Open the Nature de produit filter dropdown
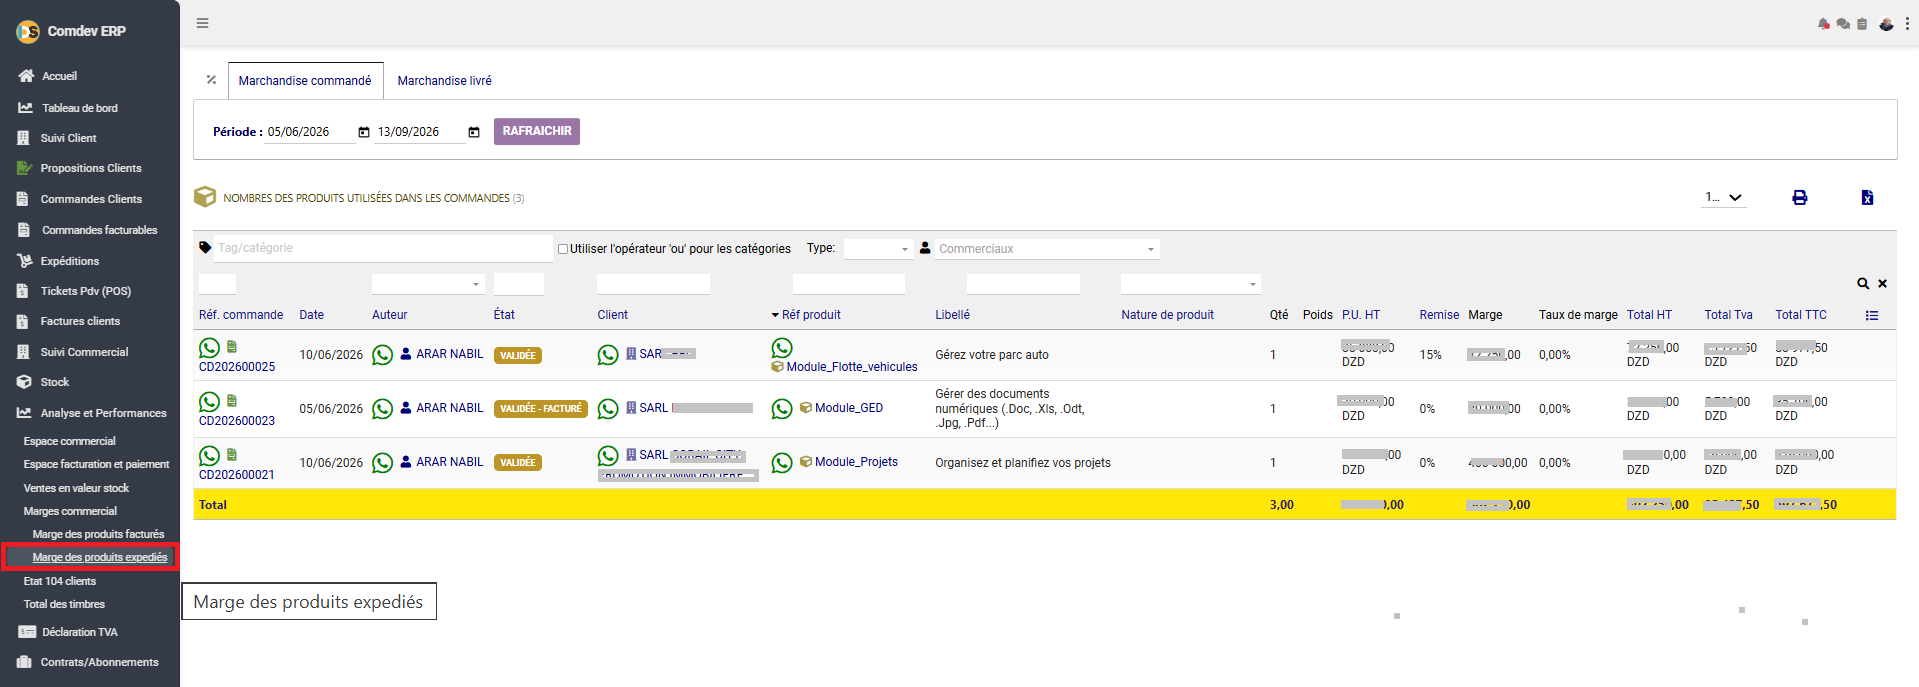The height and width of the screenshot is (687, 1919). click(1191, 284)
